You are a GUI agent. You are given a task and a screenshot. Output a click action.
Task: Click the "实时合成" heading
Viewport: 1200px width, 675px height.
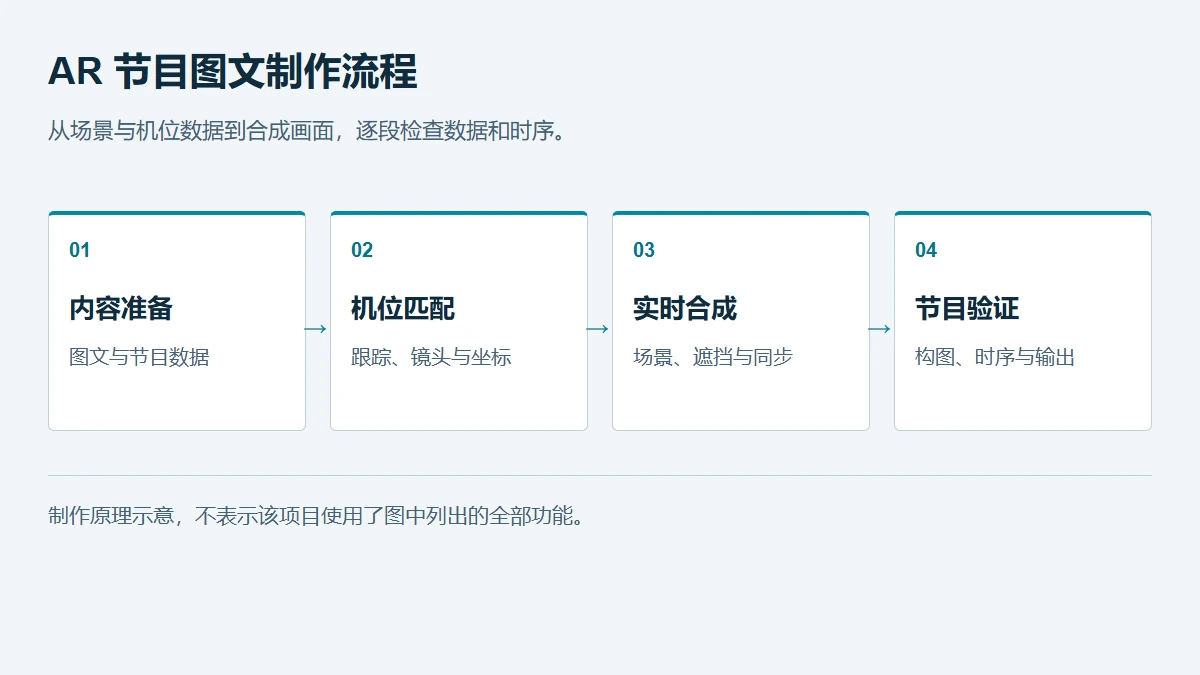coord(685,308)
